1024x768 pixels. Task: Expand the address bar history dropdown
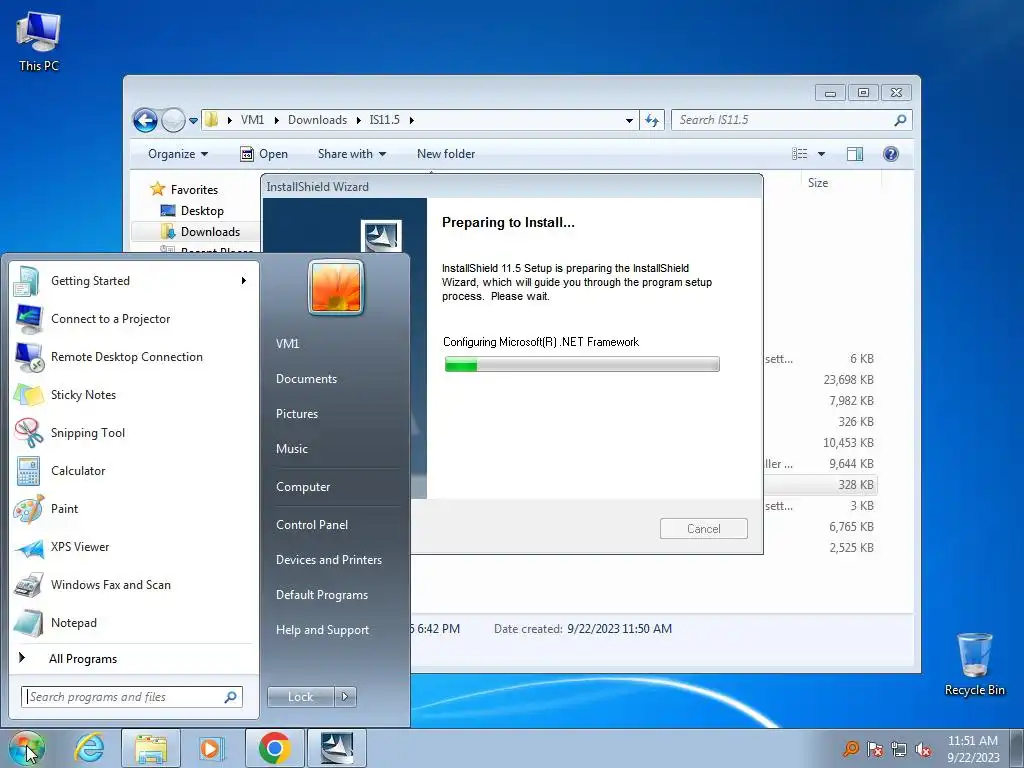coord(629,120)
